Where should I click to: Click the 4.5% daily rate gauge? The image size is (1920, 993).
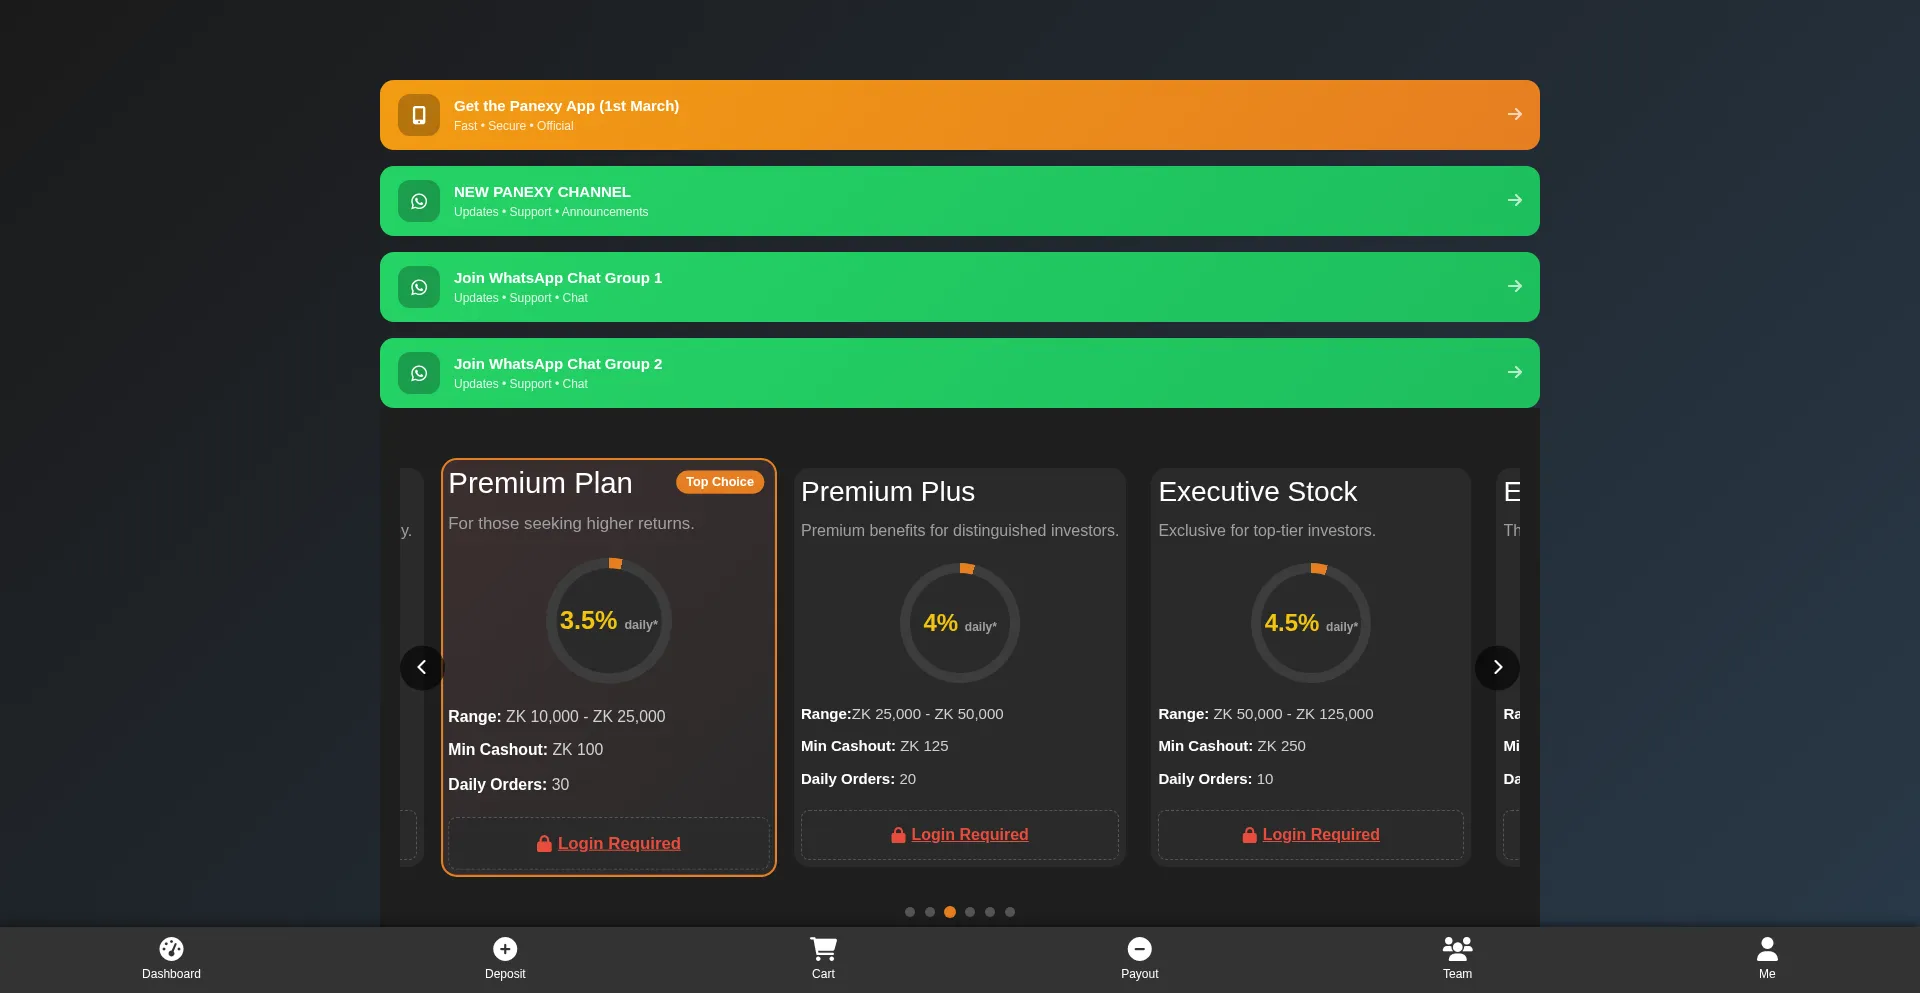[1311, 623]
